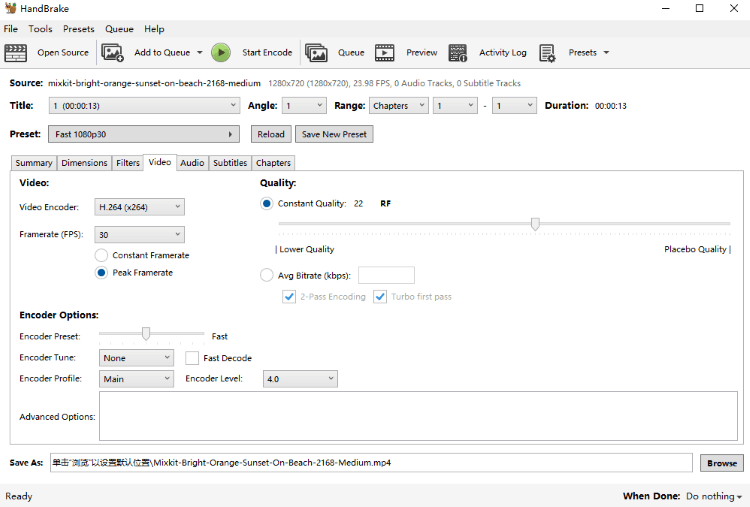The image size is (750, 507).
Task: Click the Preview film frame icon
Action: click(385, 53)
